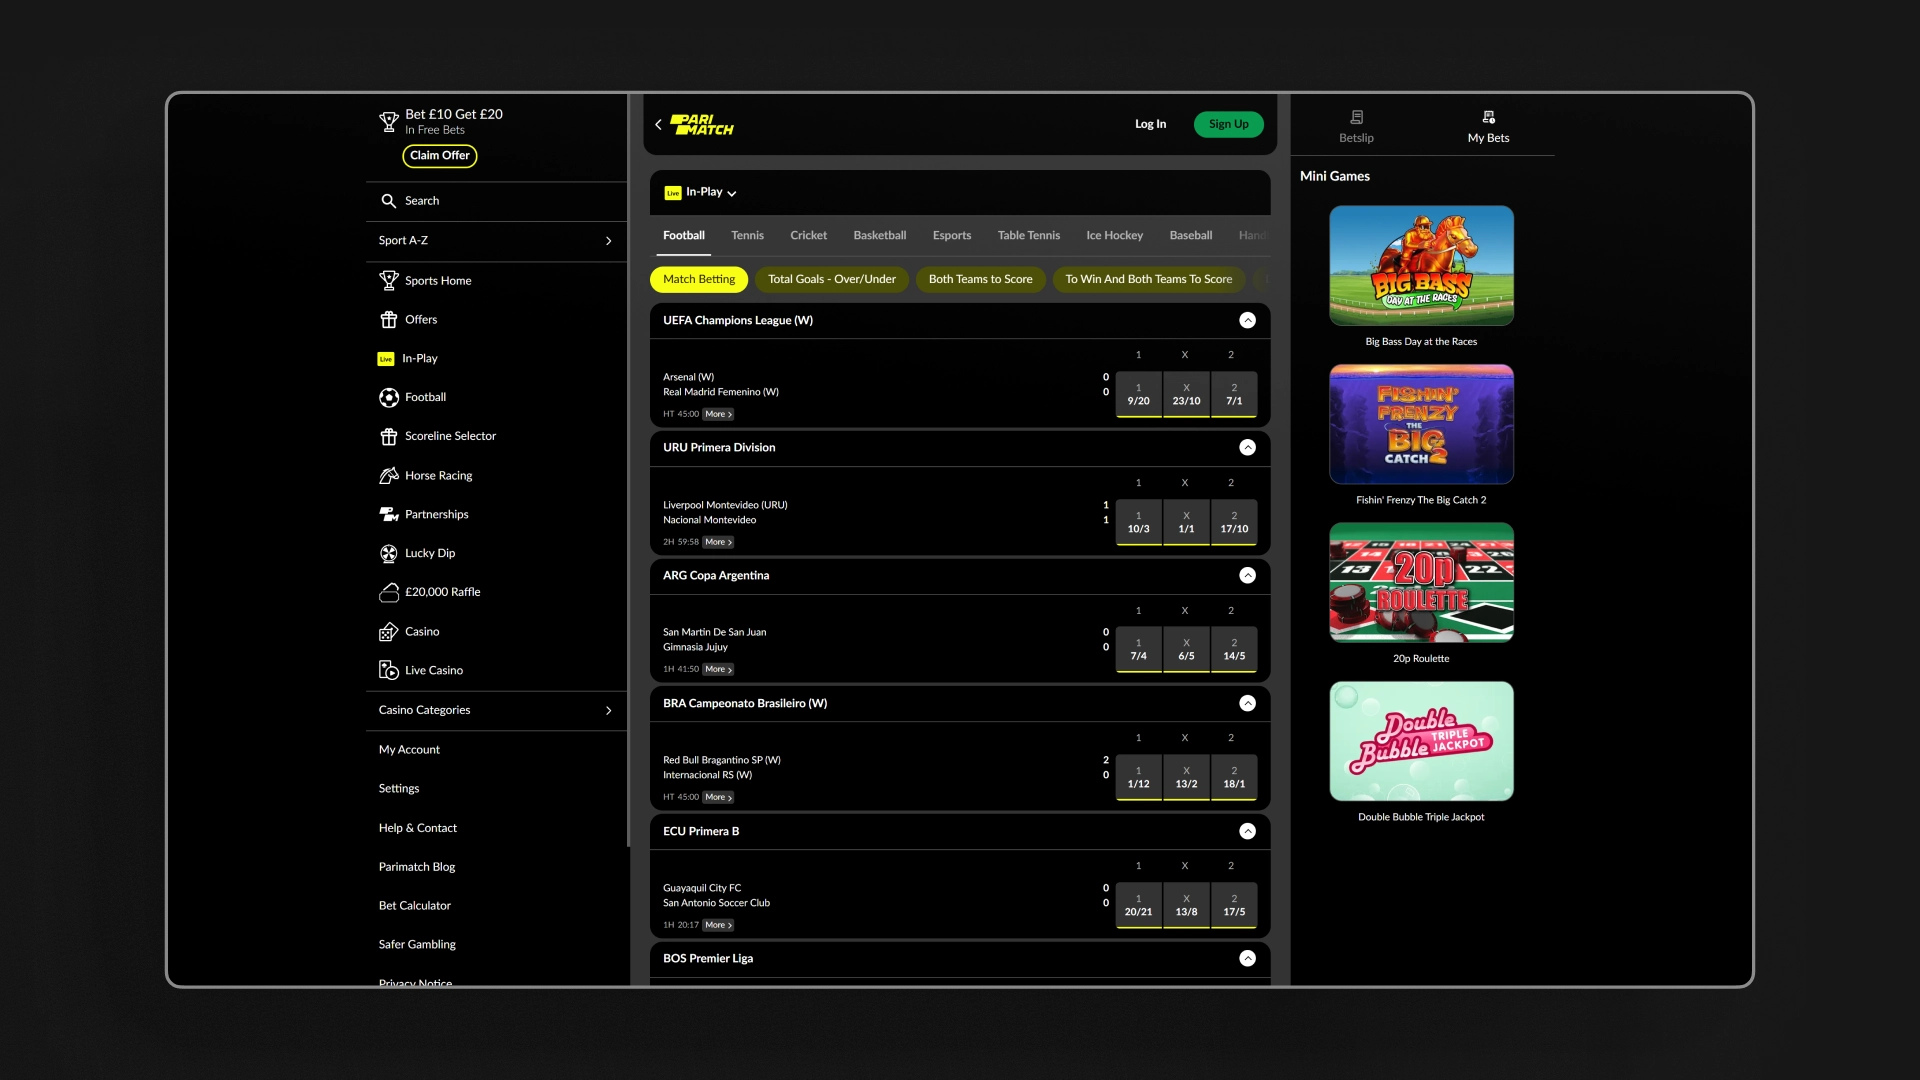
Task: Open My Account link
Action: point(409,750)
